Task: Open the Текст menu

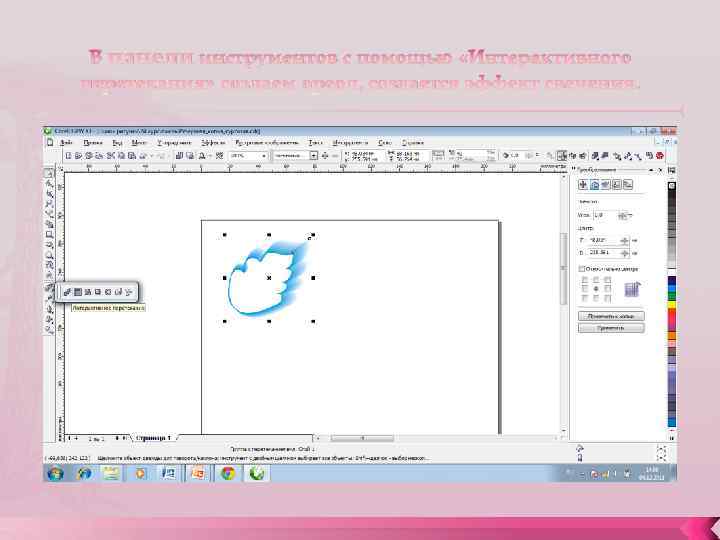Action: click(x=315, y=143)
